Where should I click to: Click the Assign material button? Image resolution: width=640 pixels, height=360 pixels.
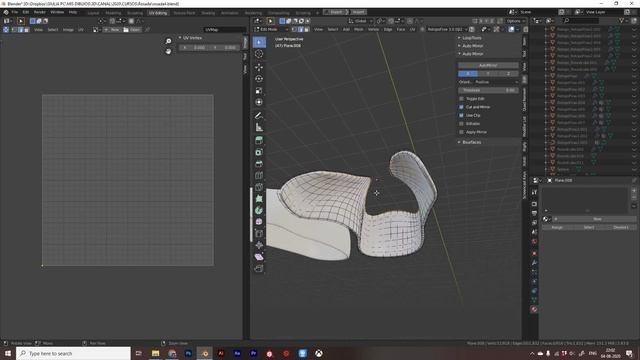coord(557,227)
